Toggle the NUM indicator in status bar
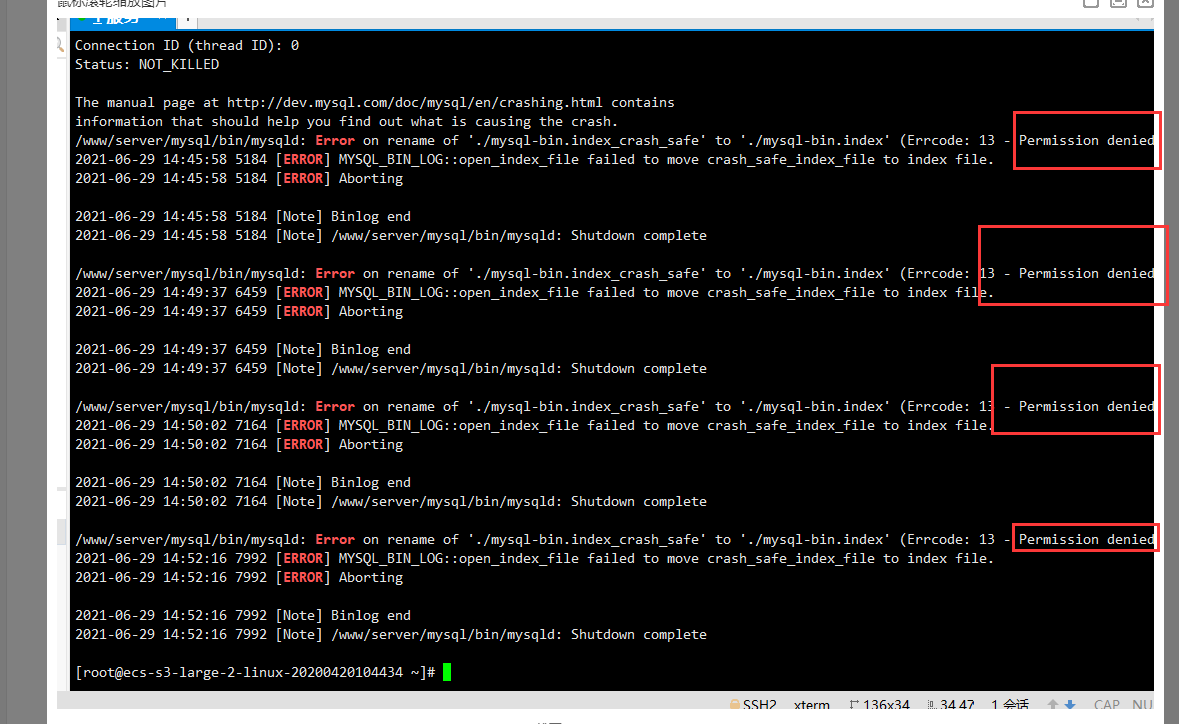This screenshot has height=724, width=1179. [x=1143, y=705]
